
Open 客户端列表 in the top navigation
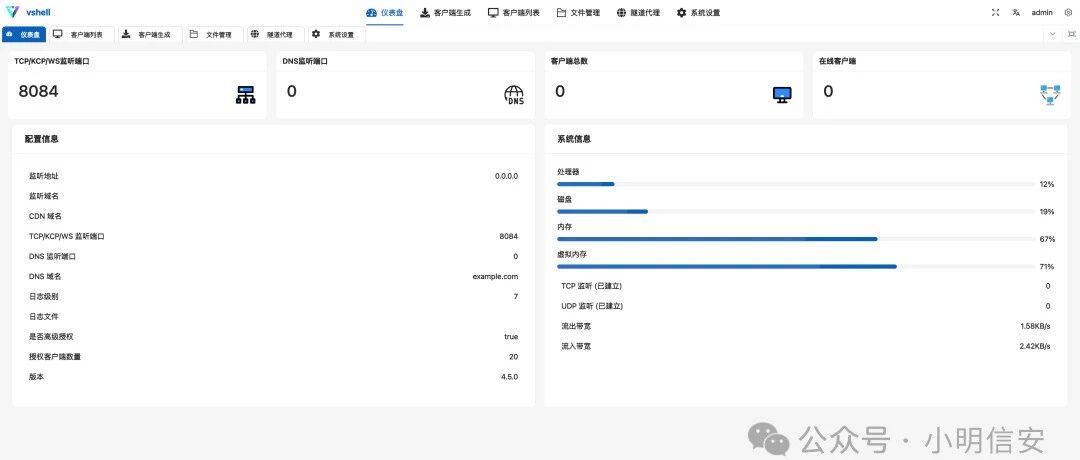point(514,12)
